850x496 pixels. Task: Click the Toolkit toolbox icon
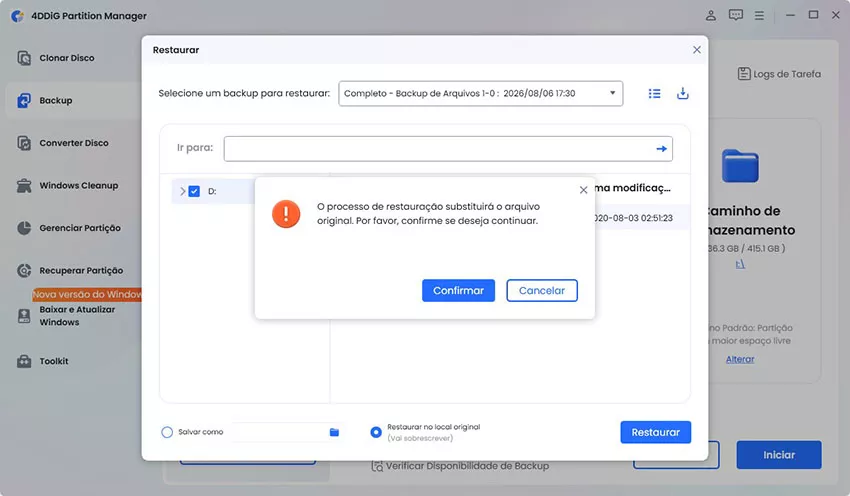pos(24,361)
